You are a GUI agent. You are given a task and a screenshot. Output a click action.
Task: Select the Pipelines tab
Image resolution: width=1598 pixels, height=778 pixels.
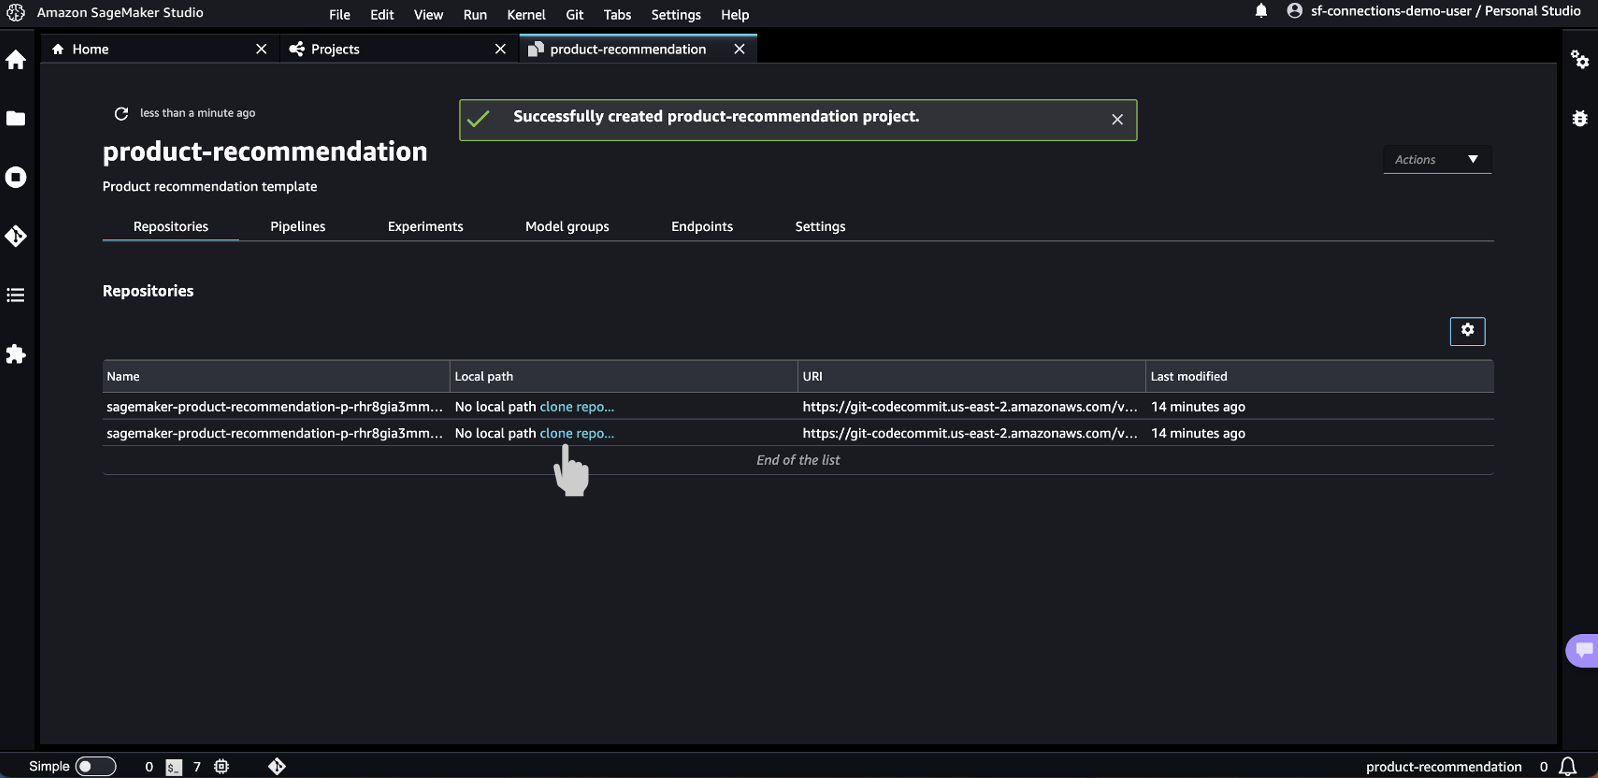pos(298,227)
